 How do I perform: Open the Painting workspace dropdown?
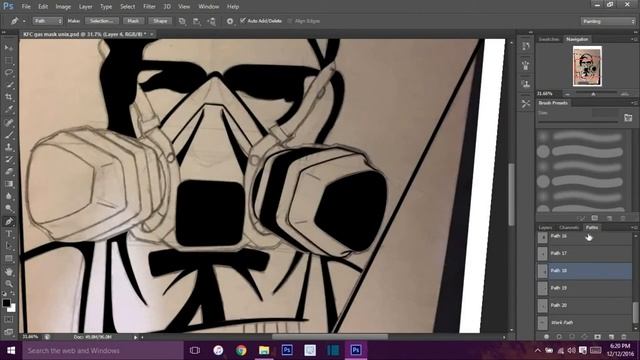pyautogui.click(x=608, y=21)
